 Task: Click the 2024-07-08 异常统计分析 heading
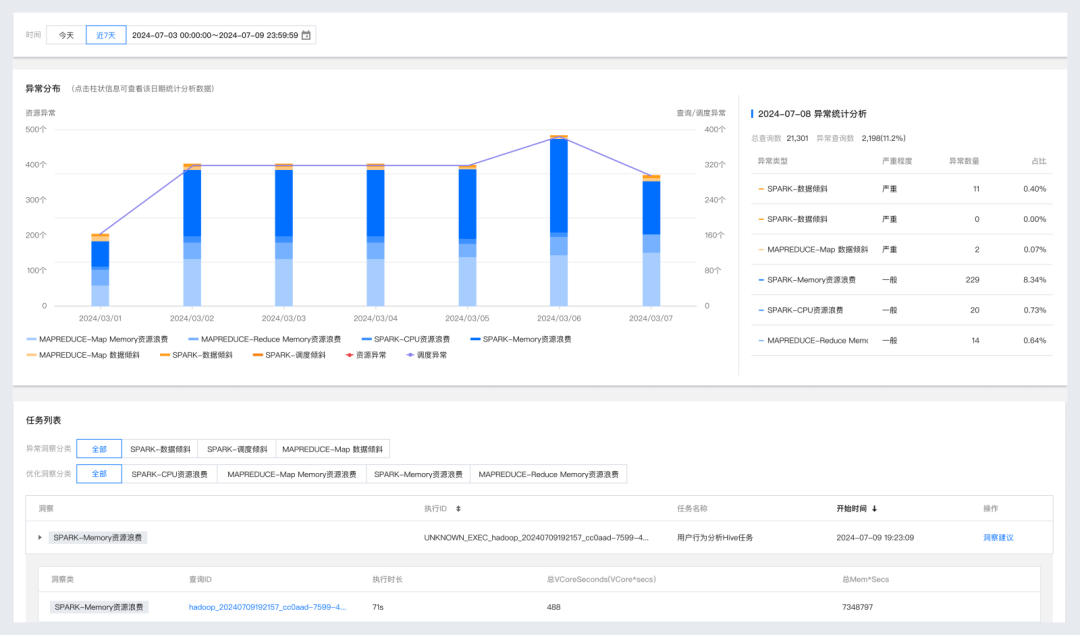click(811, 114)
